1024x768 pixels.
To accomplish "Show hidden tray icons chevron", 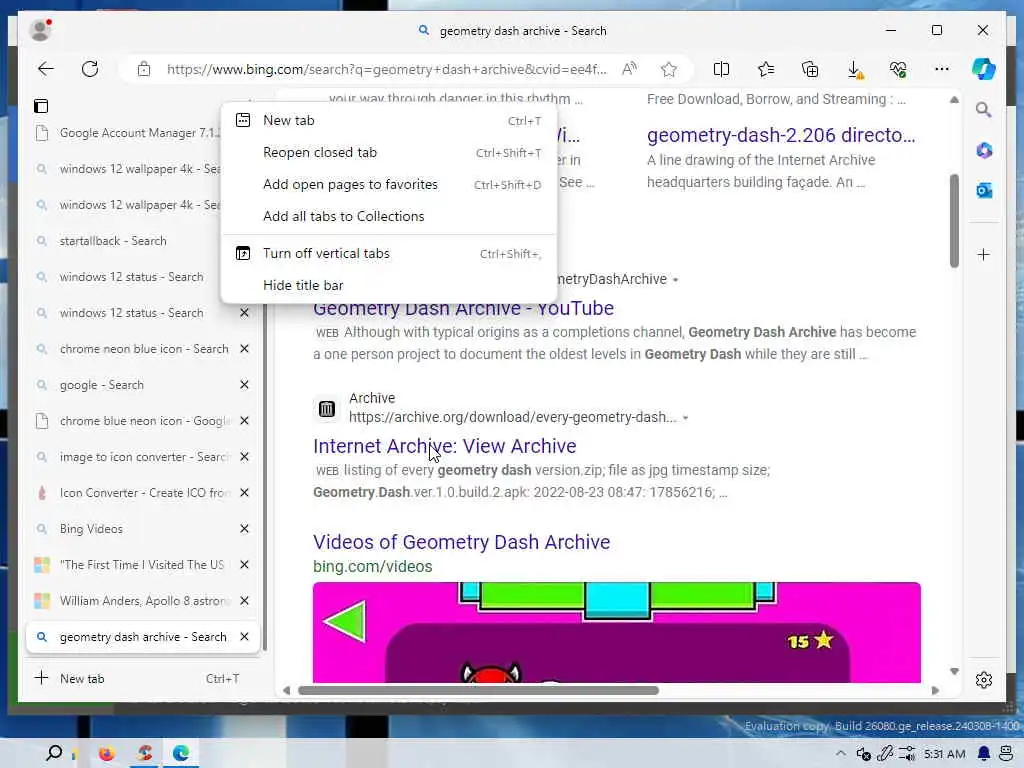I will pos(840,754).
